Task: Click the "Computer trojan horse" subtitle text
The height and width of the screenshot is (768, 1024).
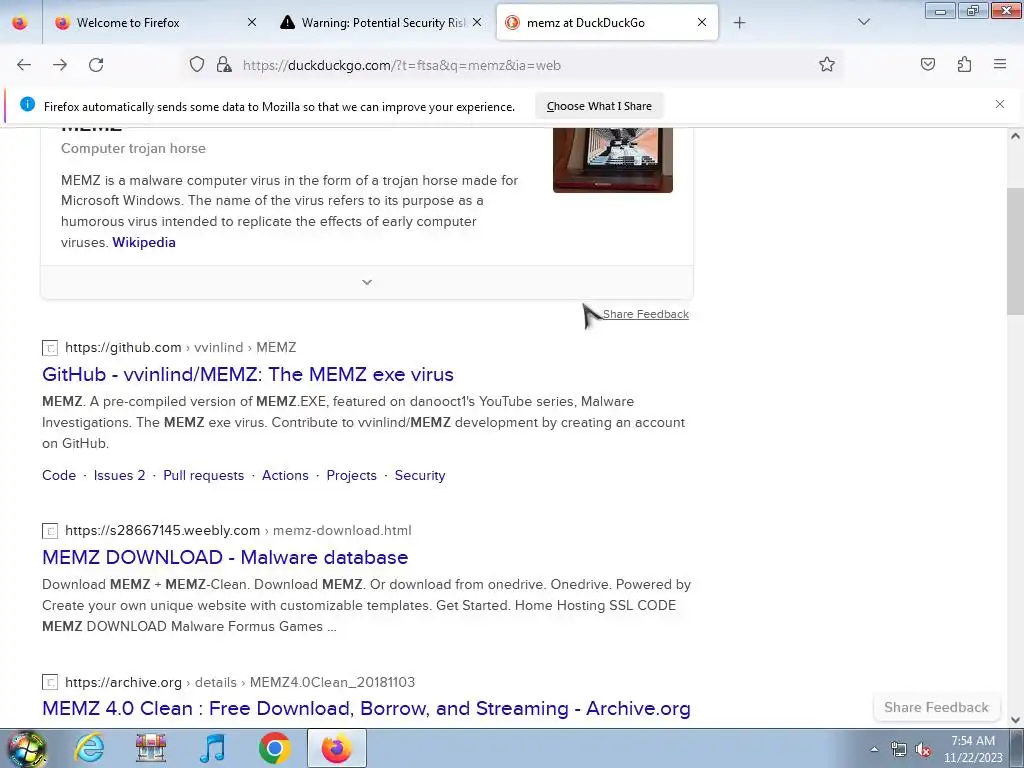Action: click(133, 148)
